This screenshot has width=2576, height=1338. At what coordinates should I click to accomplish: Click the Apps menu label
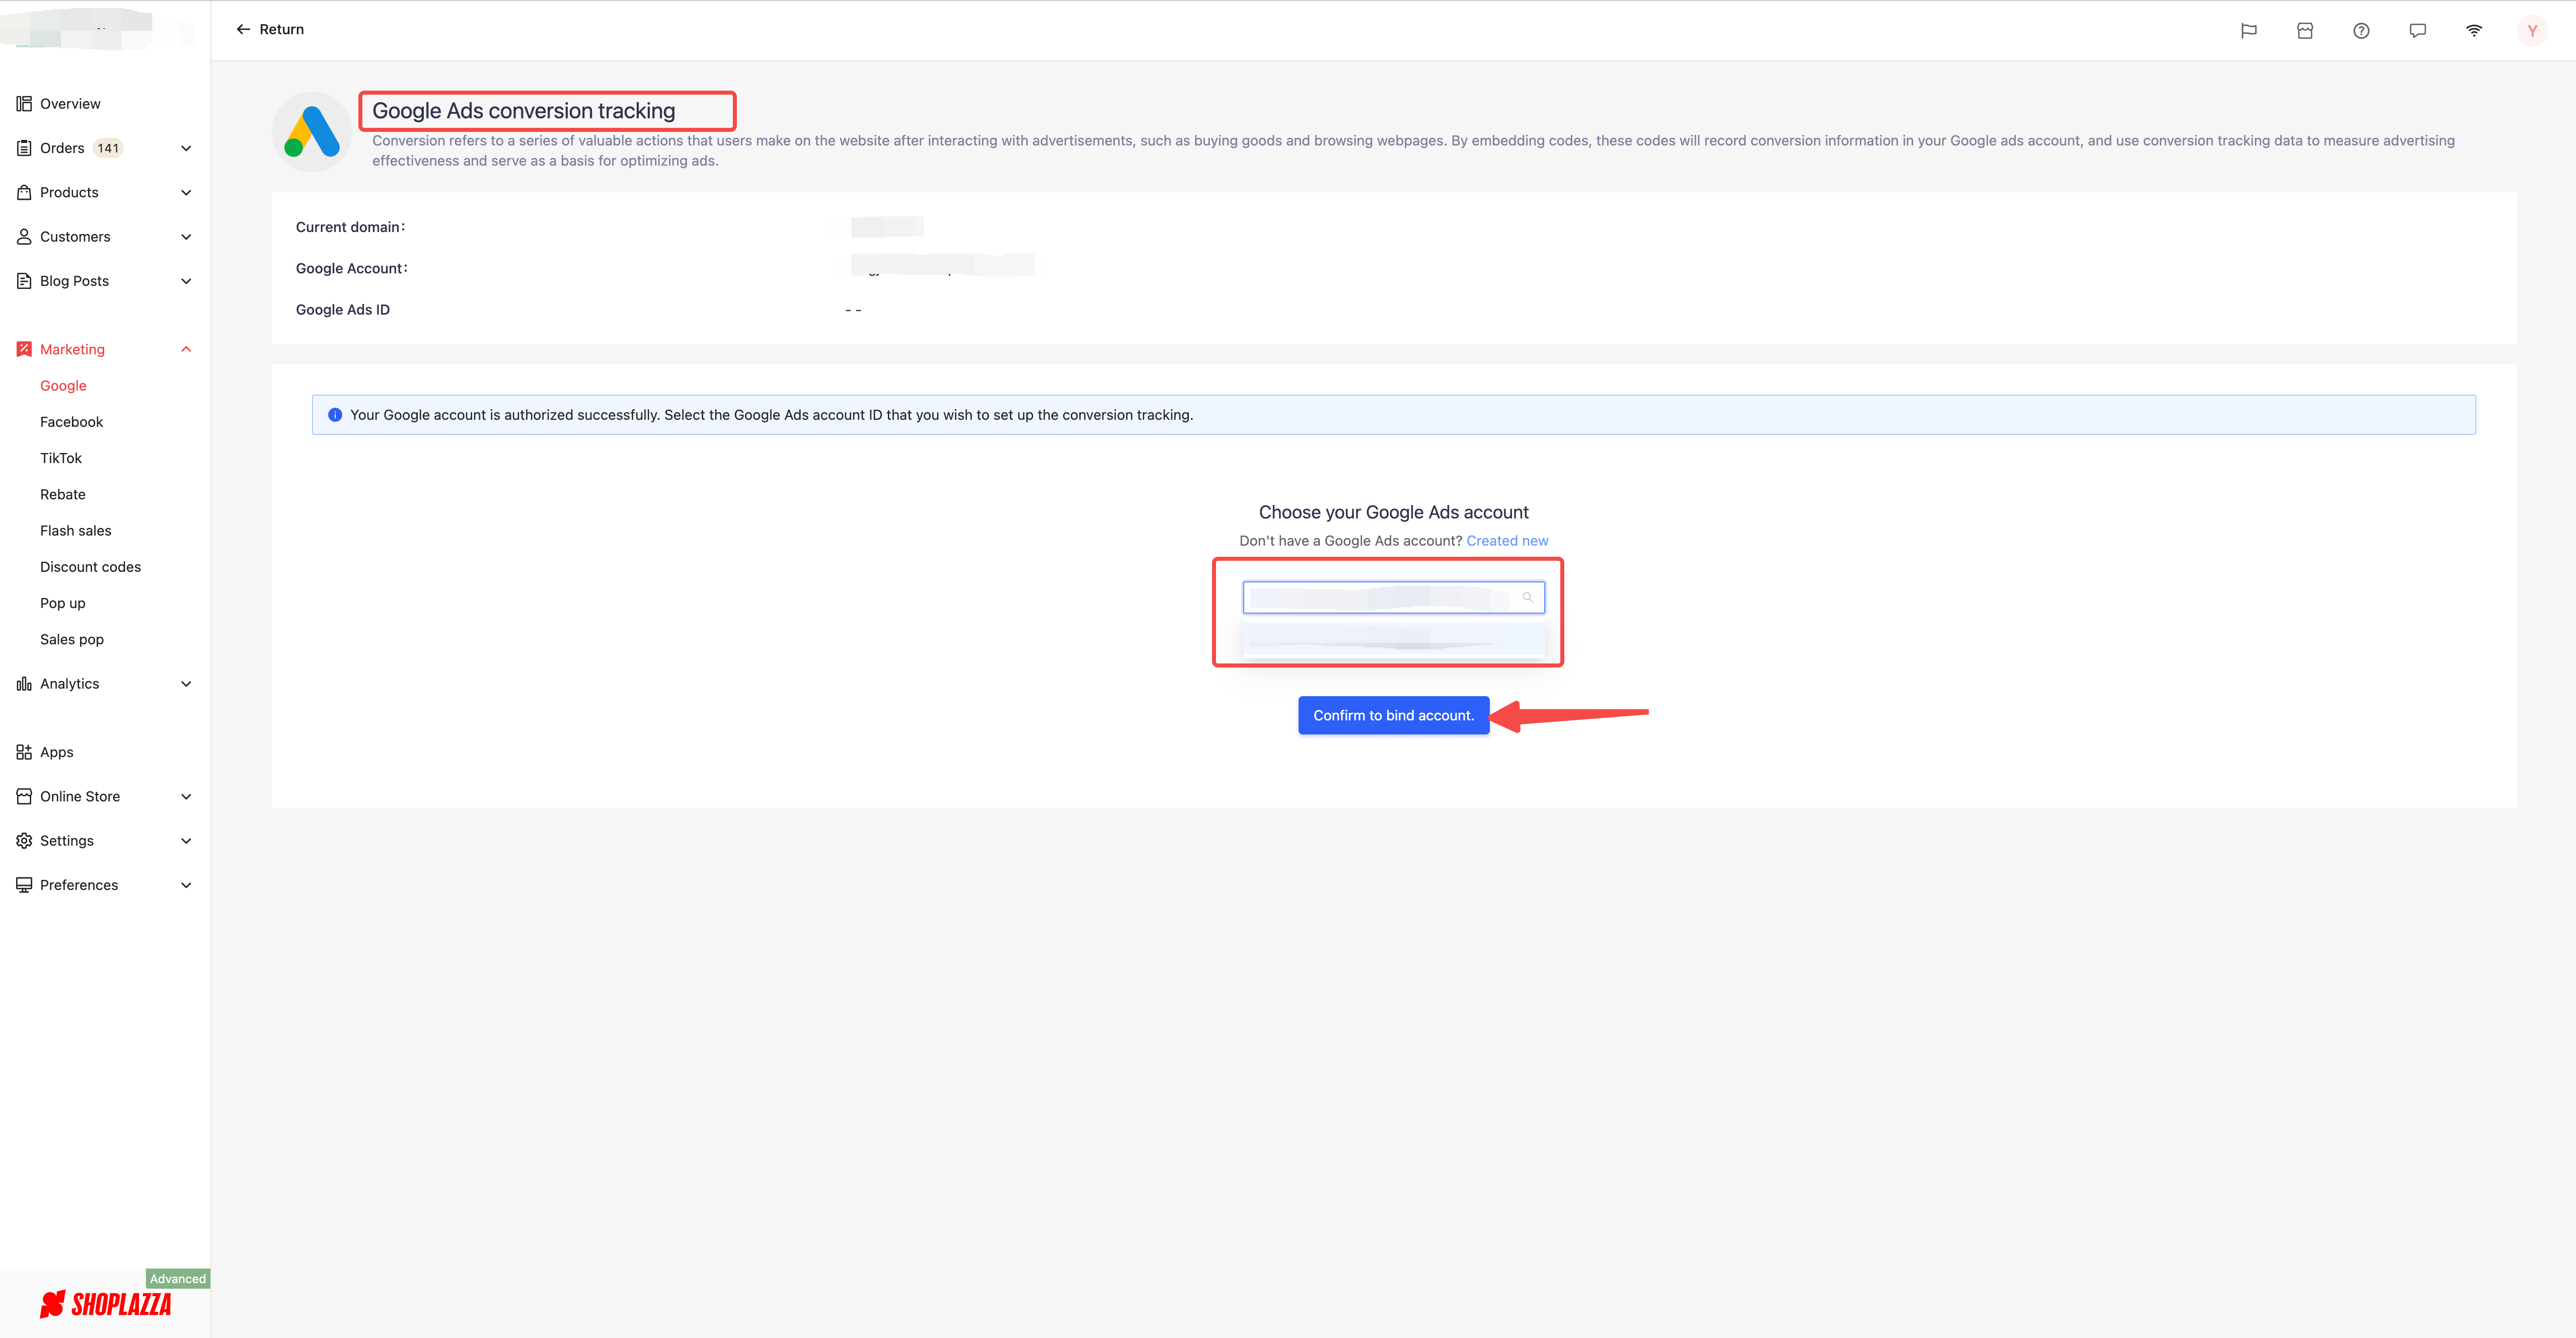coord(57,752)
